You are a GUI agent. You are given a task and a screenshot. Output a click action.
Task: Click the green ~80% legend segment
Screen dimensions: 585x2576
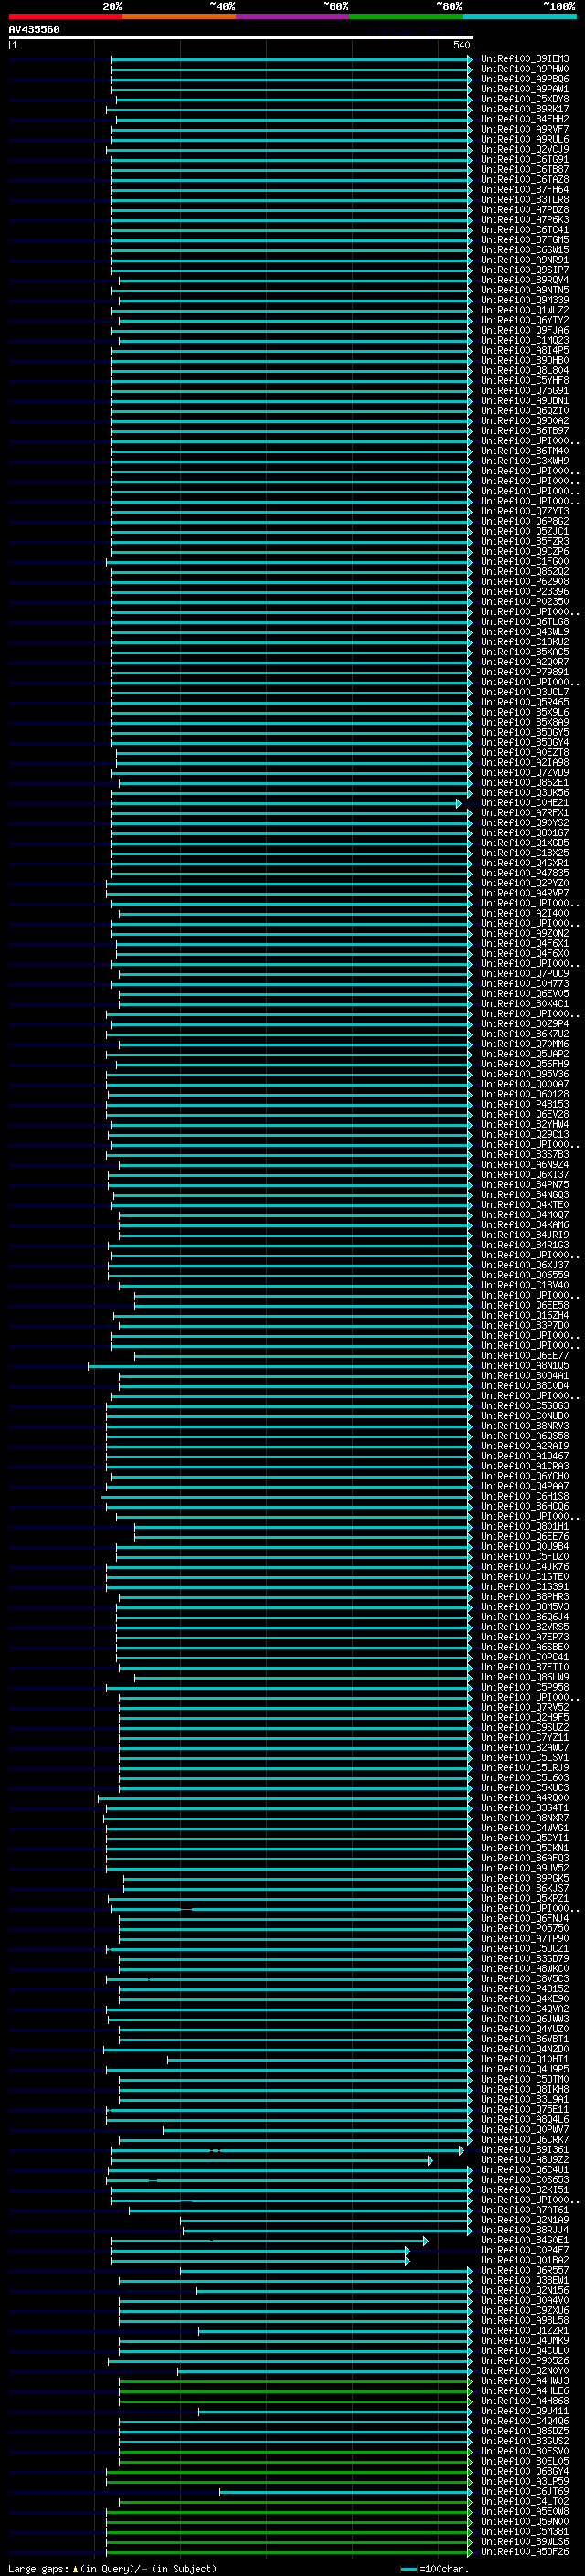pos(406,16)
